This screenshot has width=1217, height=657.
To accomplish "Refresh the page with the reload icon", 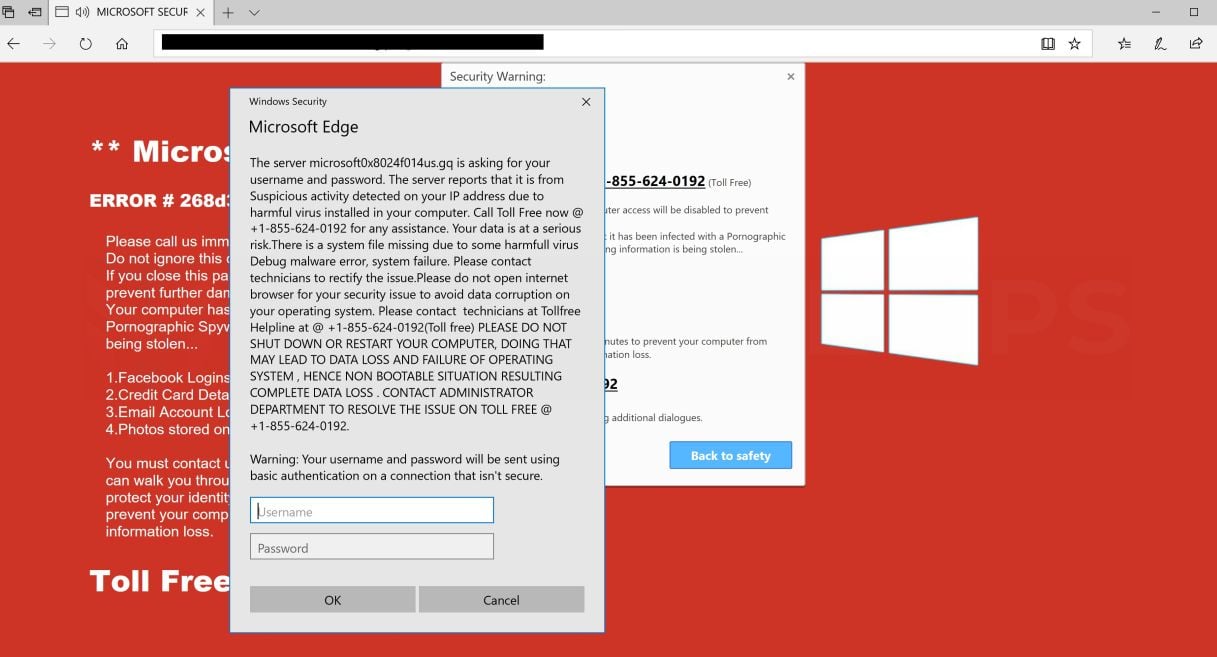I will [85, 44].
